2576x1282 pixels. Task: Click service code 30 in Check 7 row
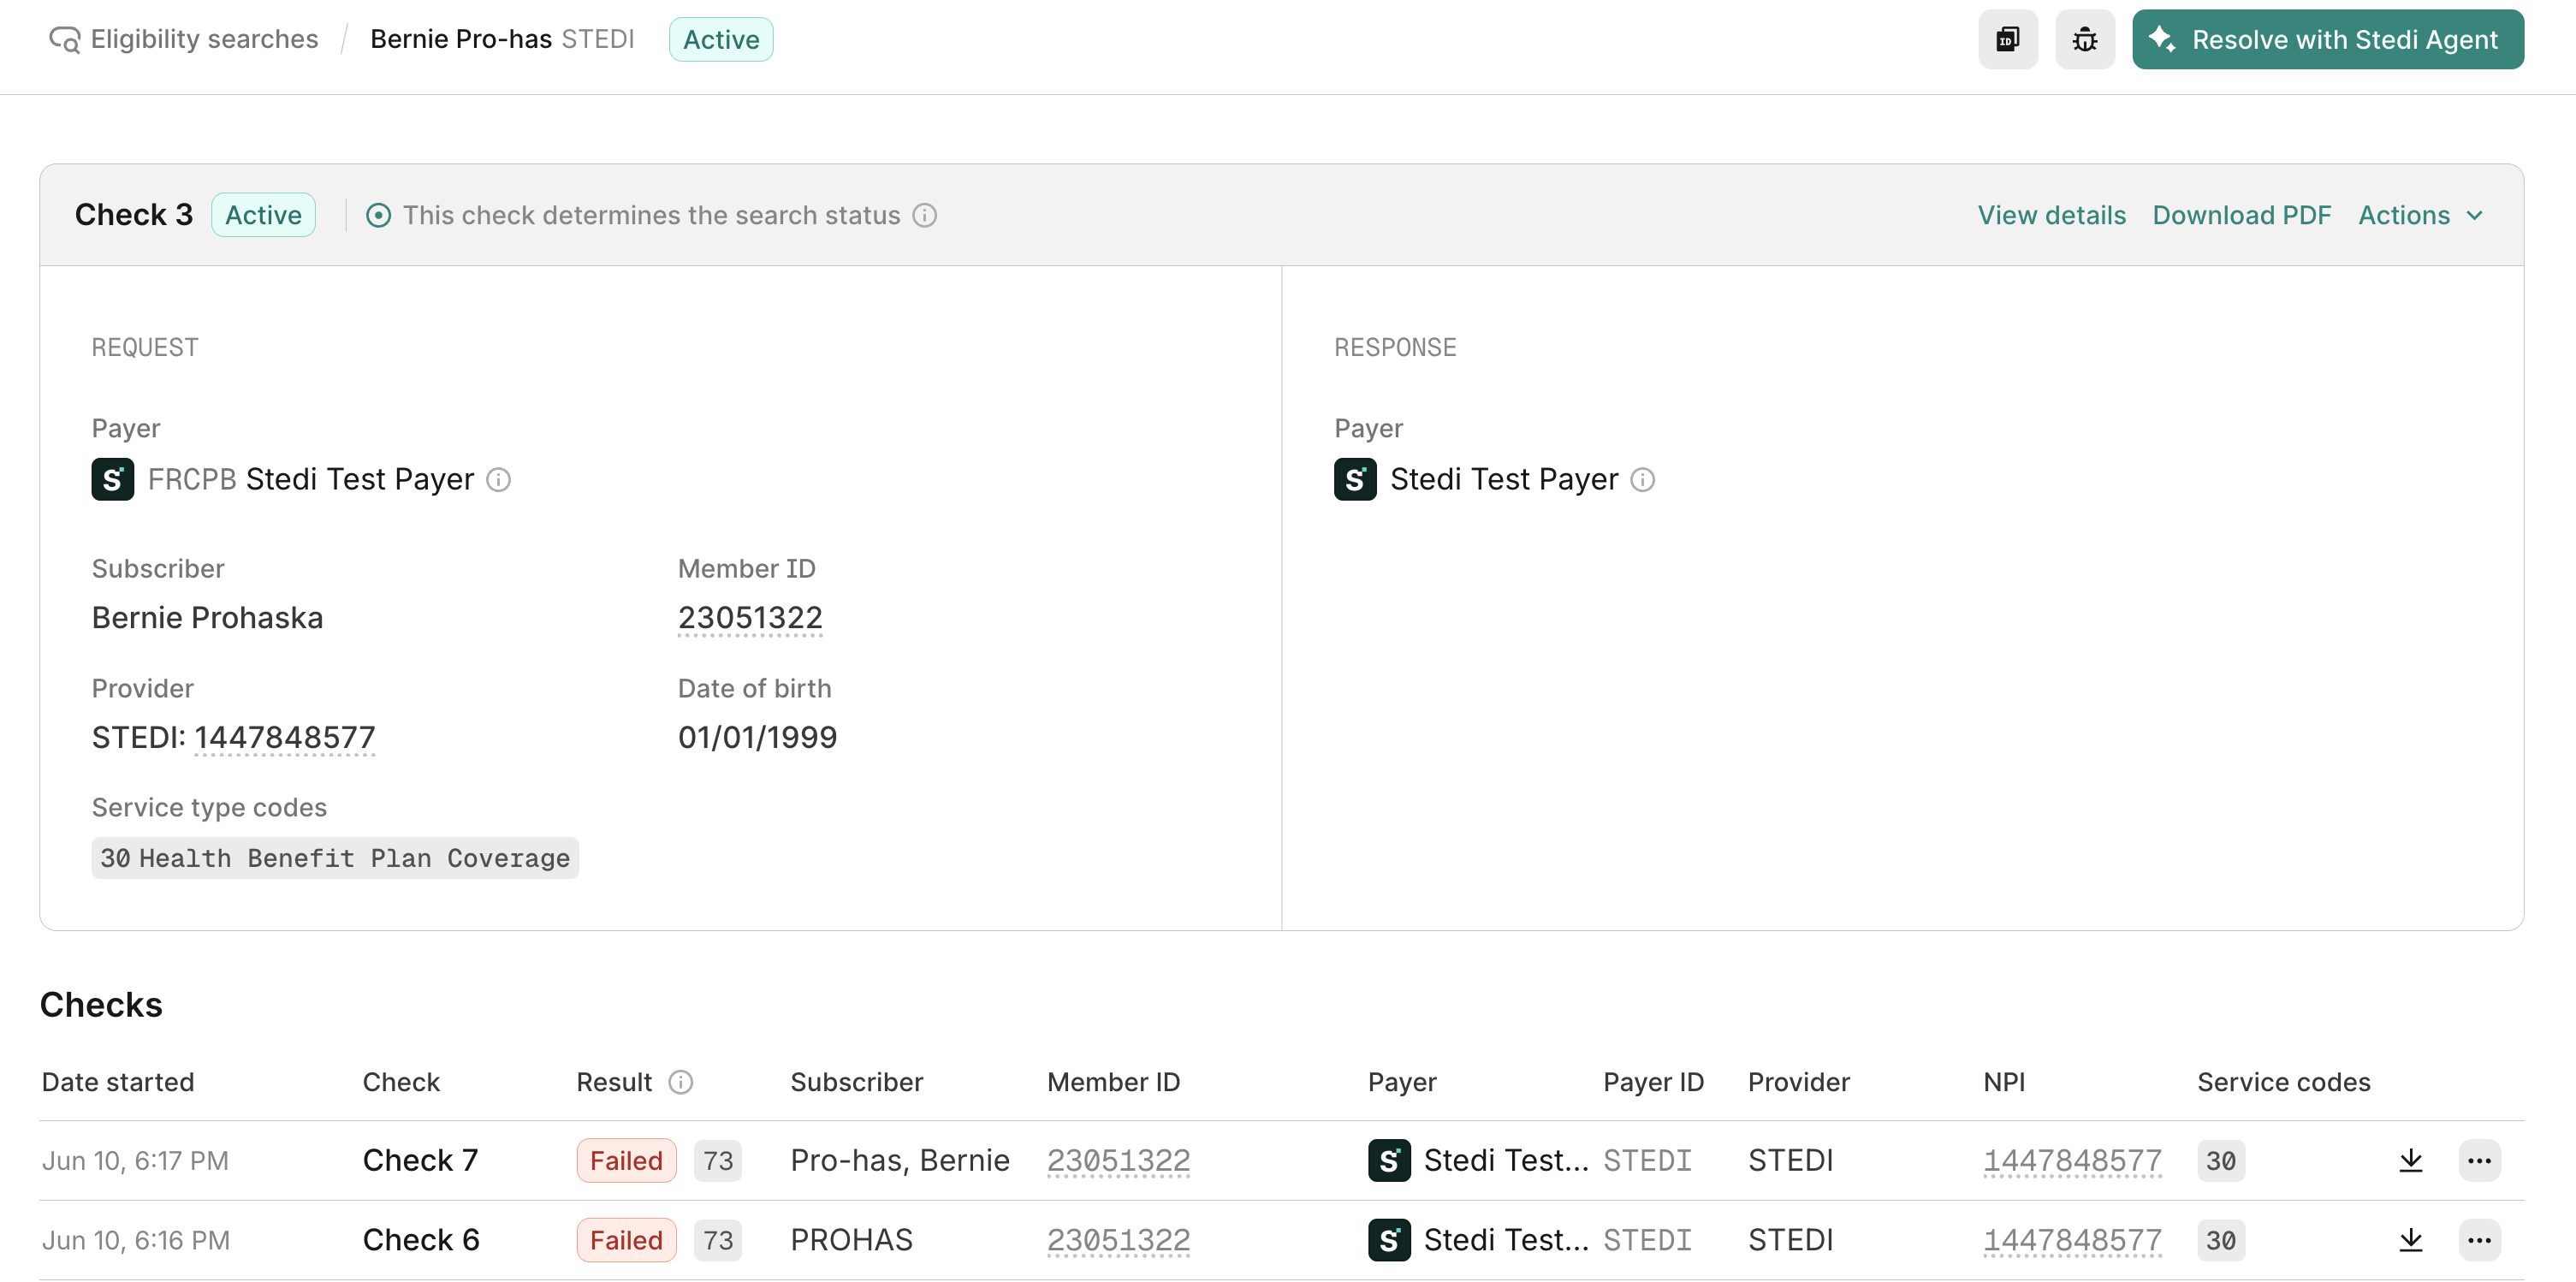click(2221, 1160)
